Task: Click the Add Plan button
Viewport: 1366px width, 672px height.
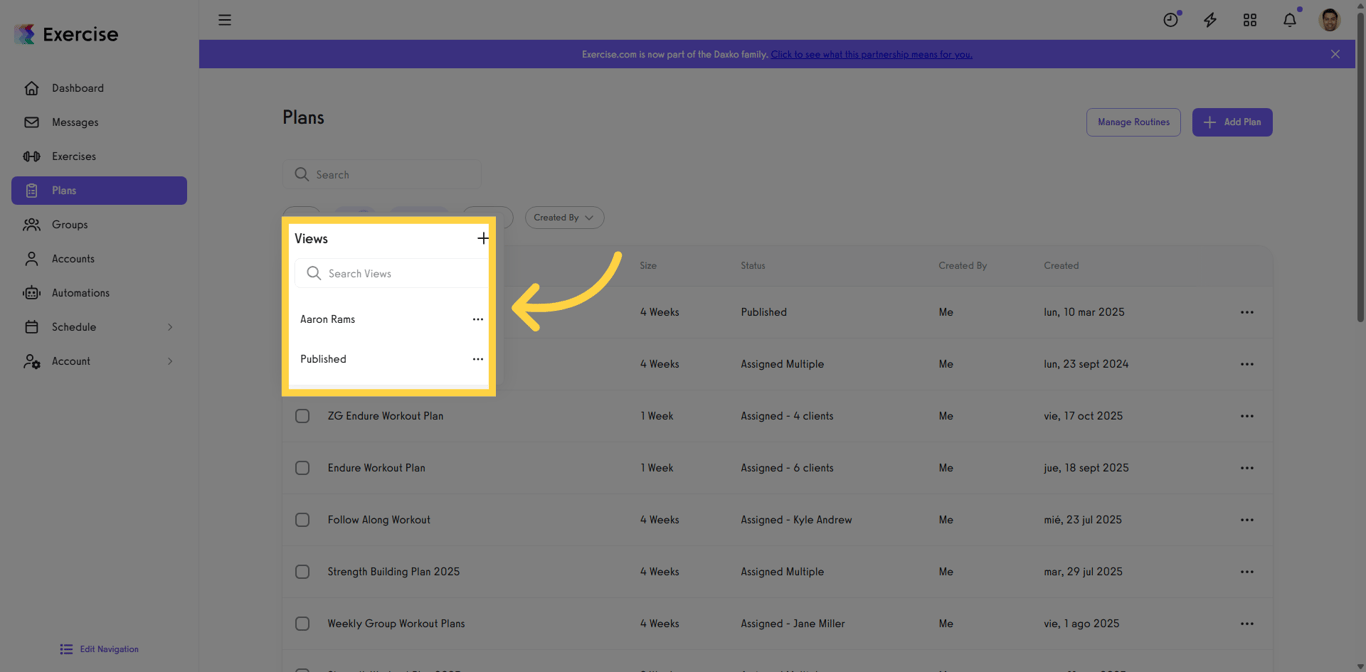Action: [1232, 121]
